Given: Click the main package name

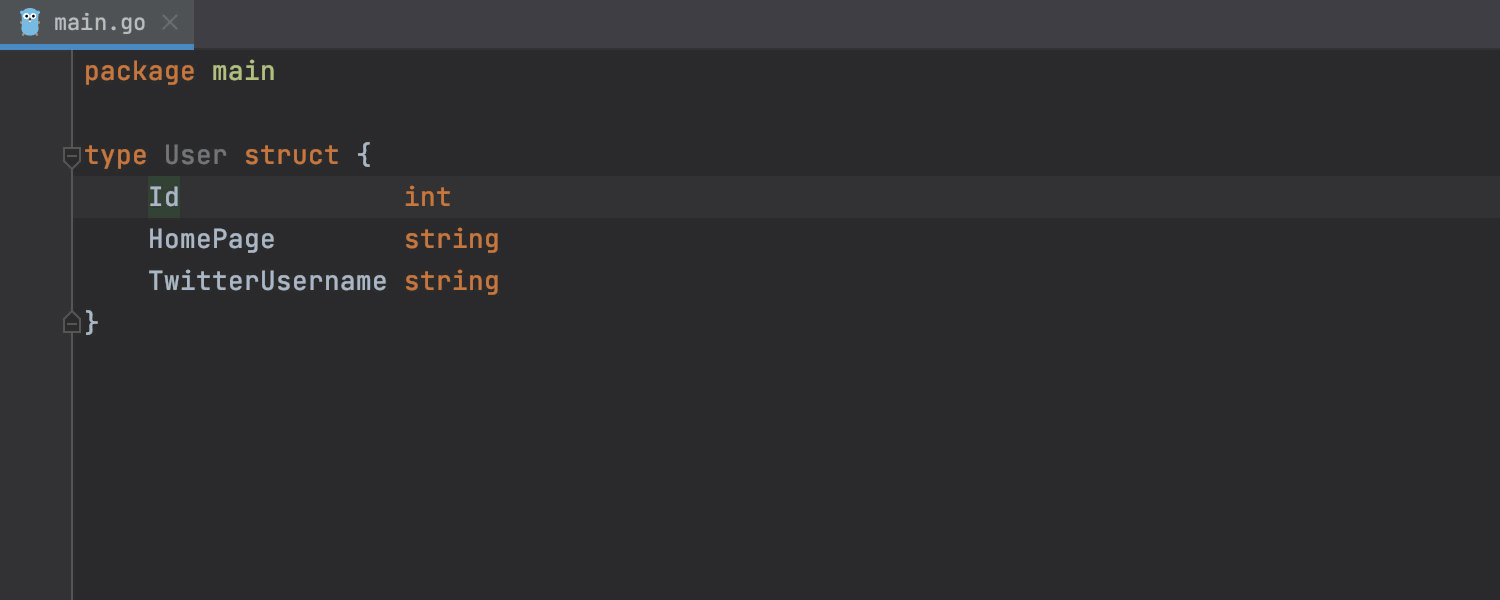Looking at the screenshot, I should [243, 72].
